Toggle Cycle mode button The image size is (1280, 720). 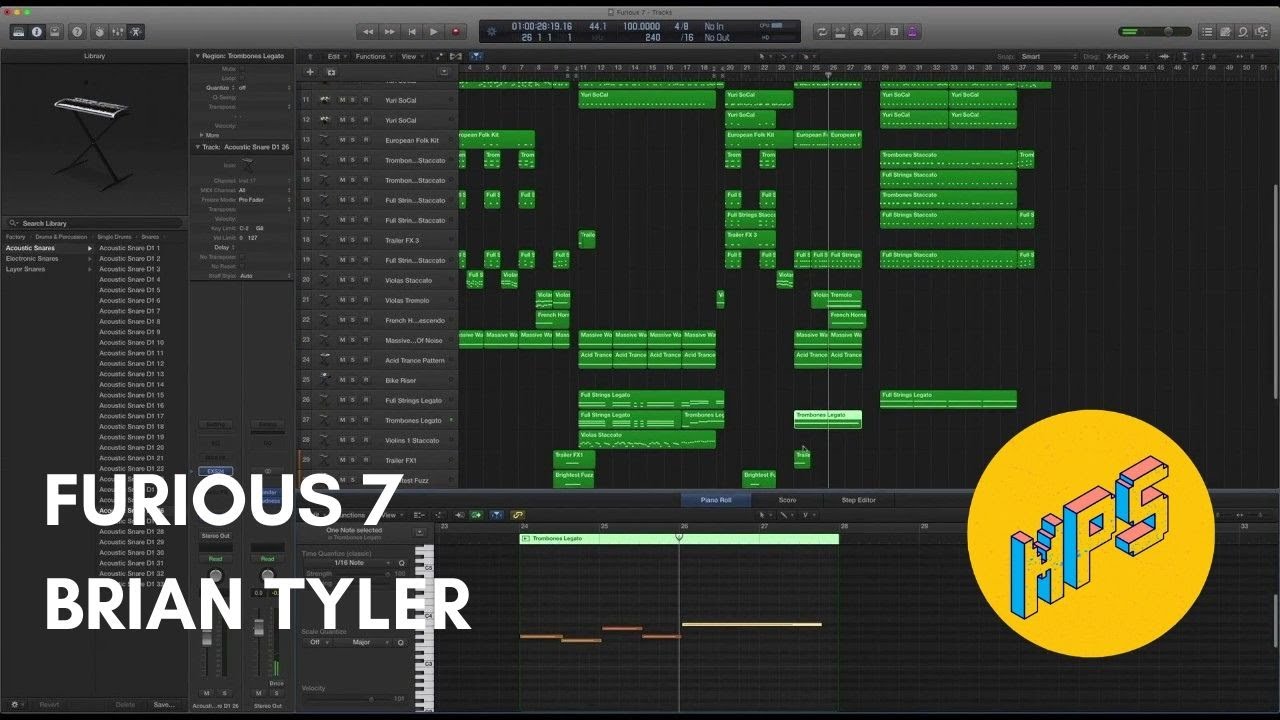822,32
